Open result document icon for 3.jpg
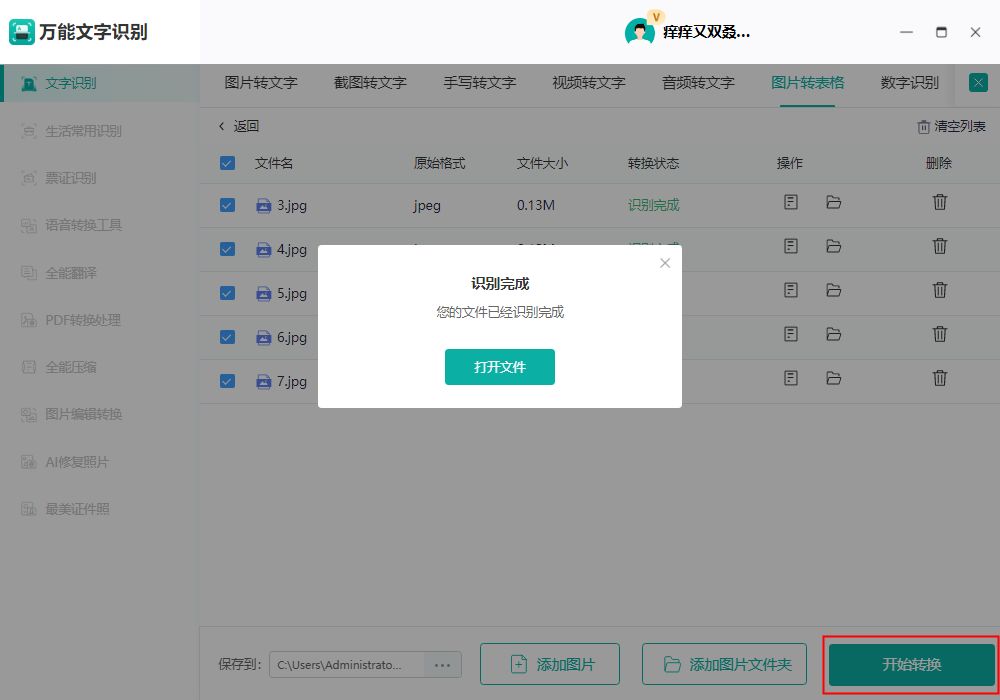Viewport: 1000px width, 700px height. click(791, 202)
